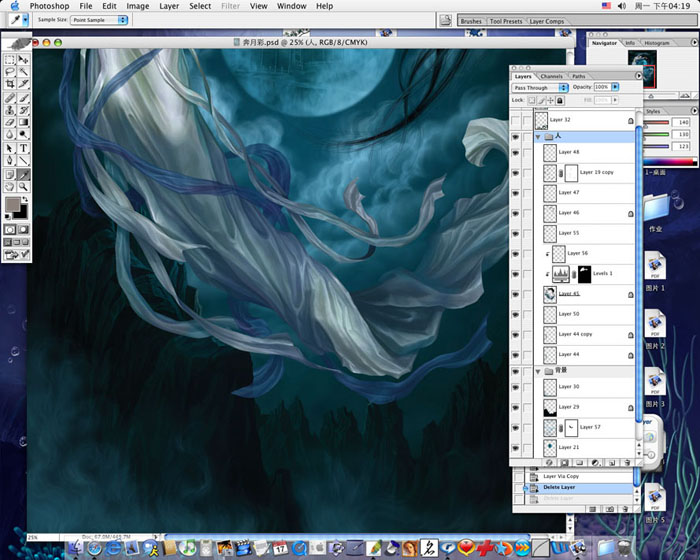The width and height of the screenshot is (700, 560).
Task: Select the Brush tool
Action: pos(23,98)
